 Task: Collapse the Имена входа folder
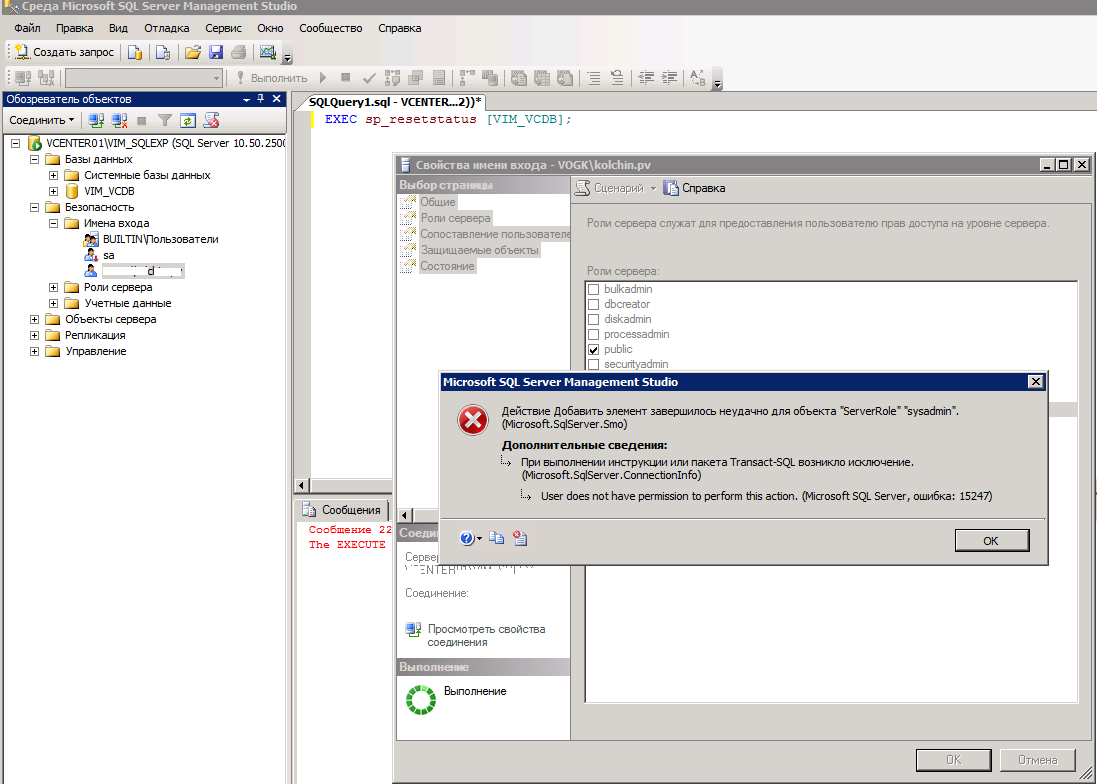tap(53, 223)
